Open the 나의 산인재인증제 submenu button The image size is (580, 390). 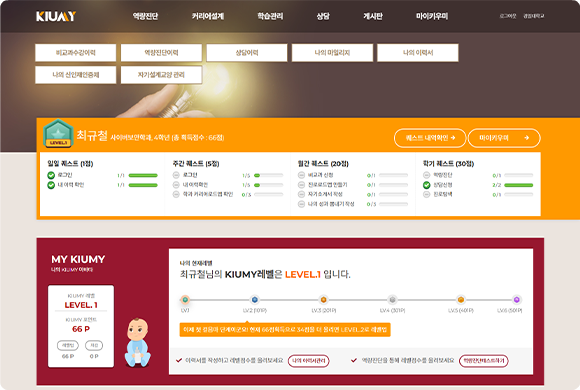click(x=76, y=75)
